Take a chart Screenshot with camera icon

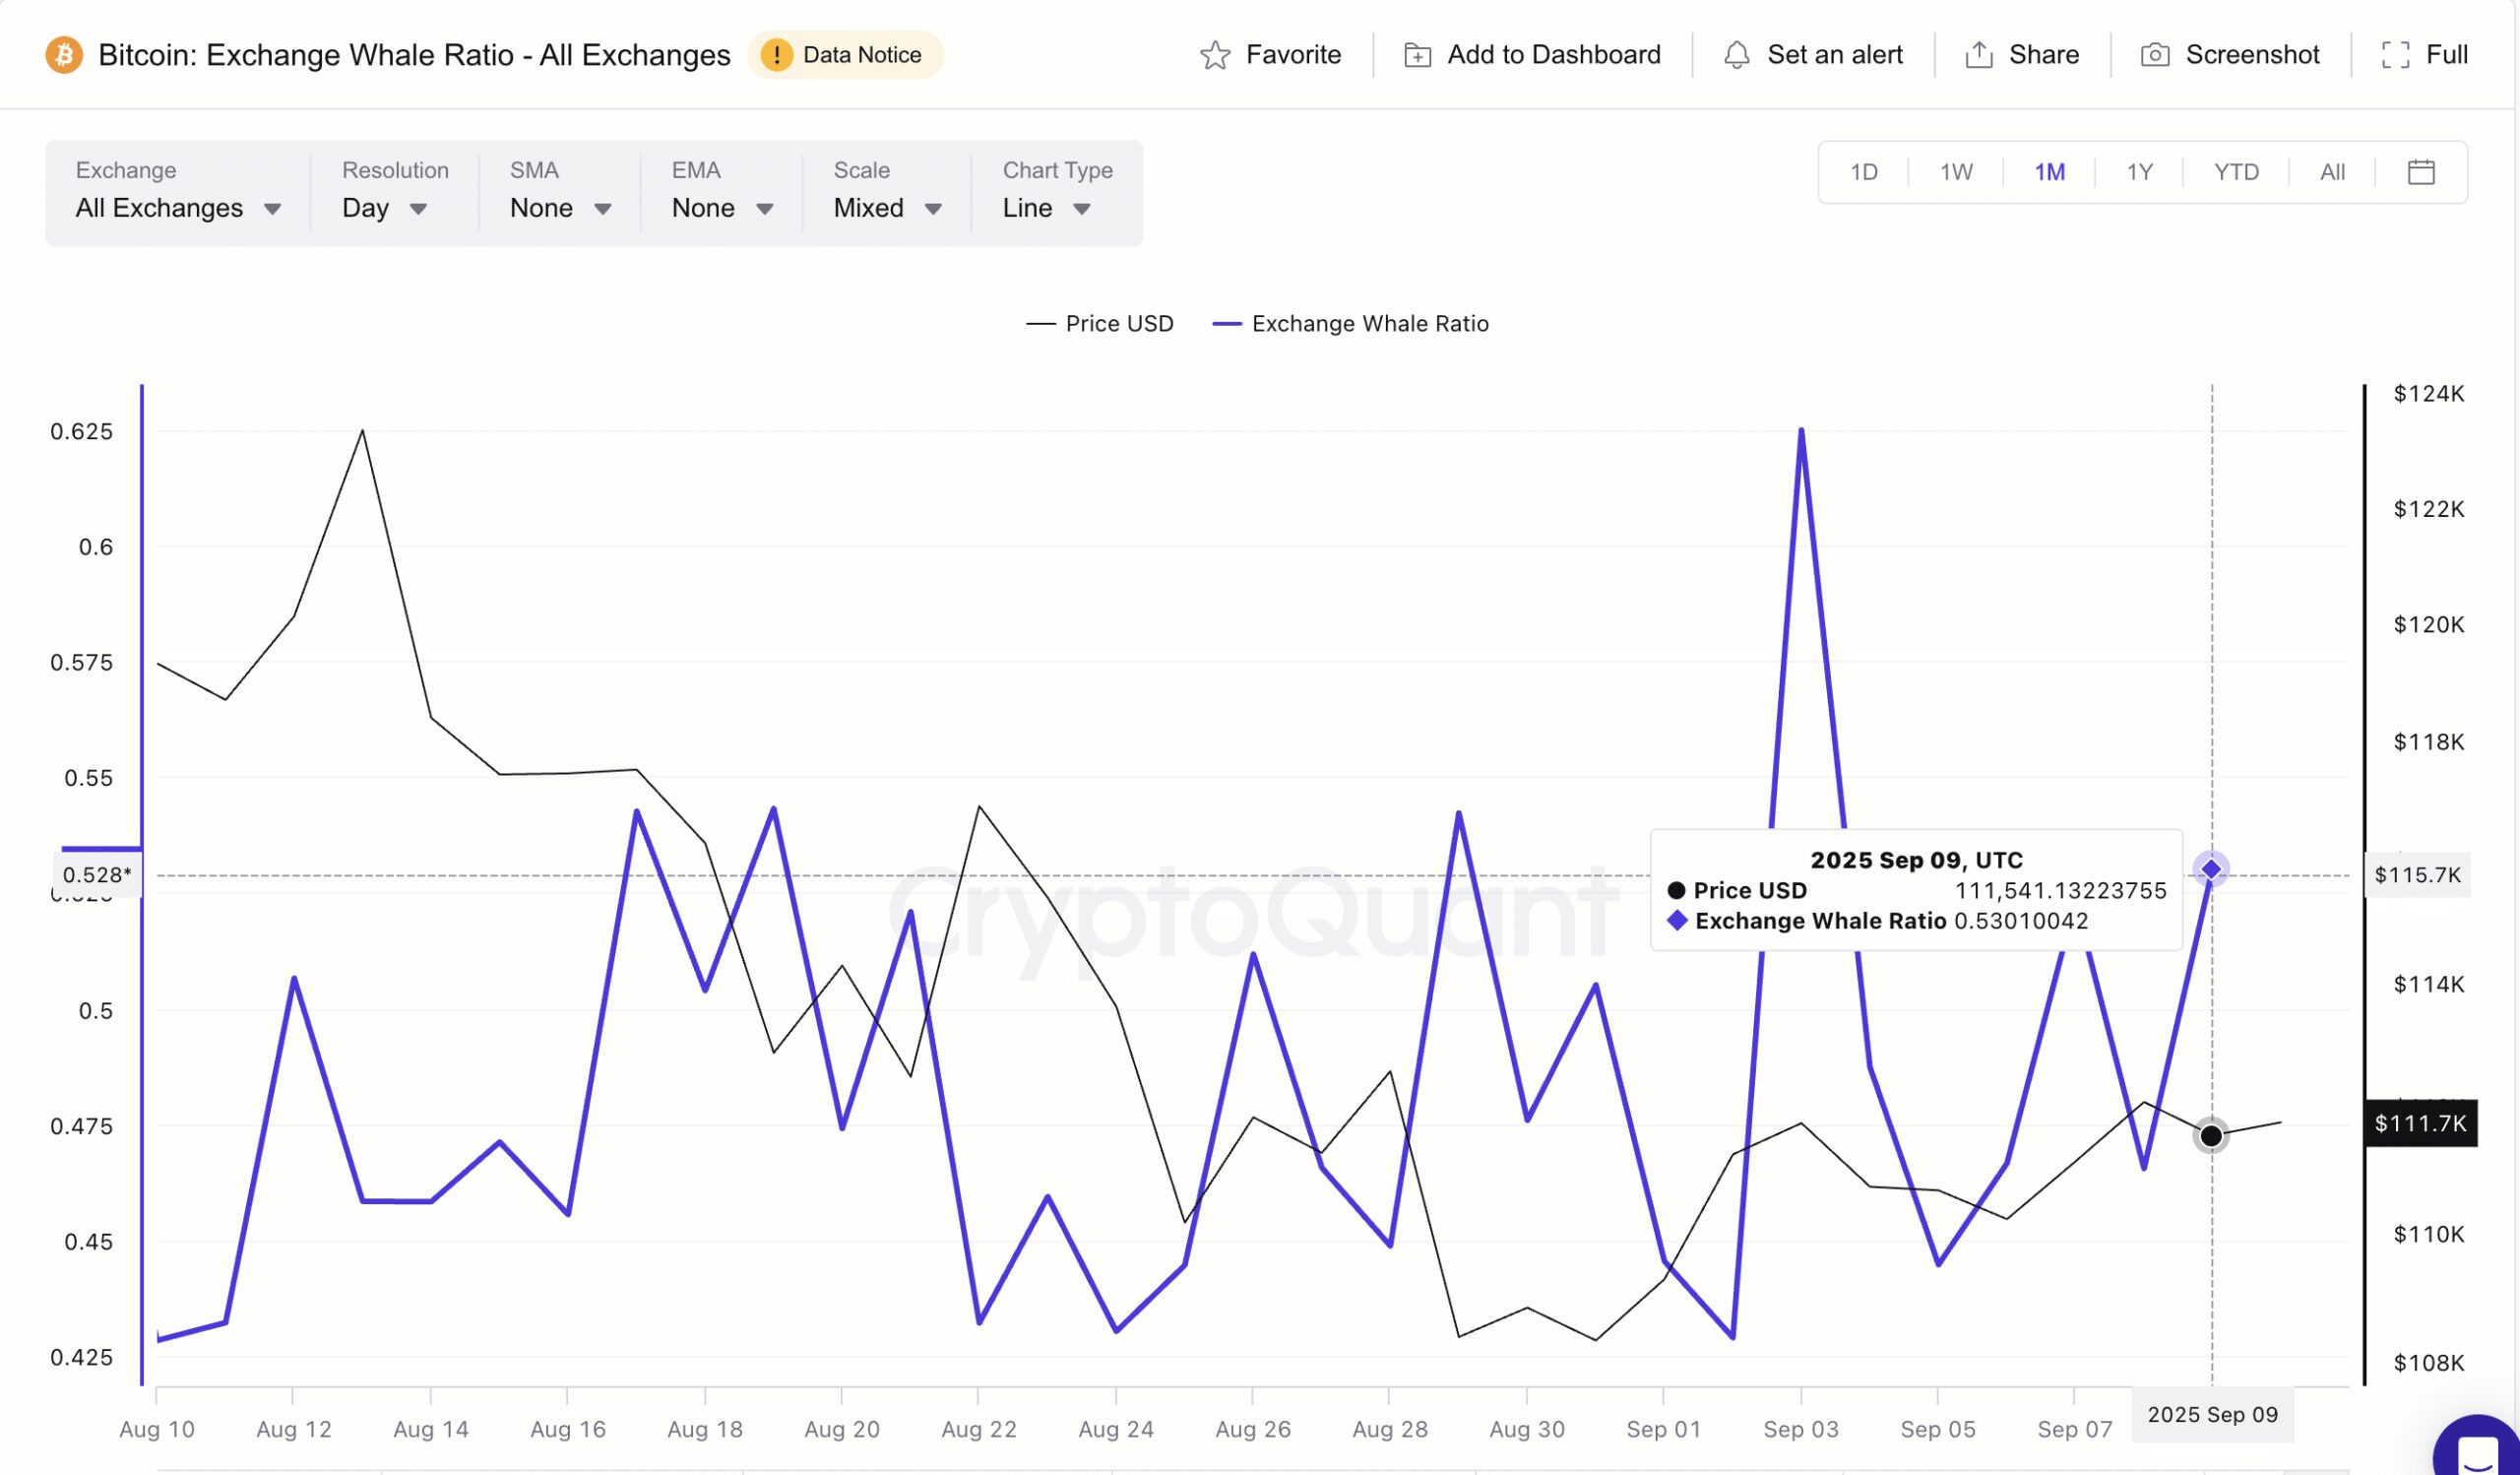point(2156,55)
